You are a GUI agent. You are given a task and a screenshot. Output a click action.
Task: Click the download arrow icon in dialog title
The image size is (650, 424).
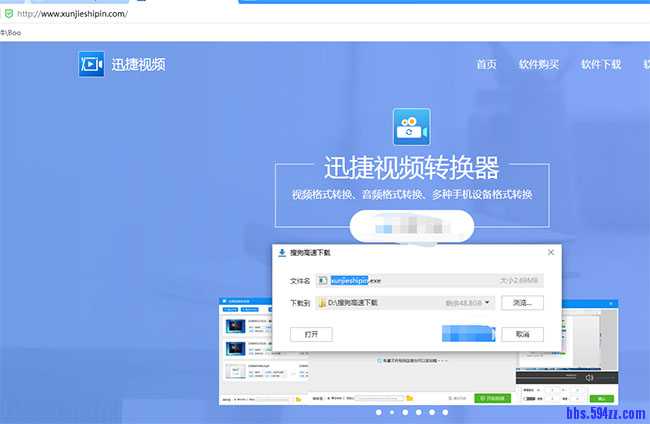tap(281, 254)
